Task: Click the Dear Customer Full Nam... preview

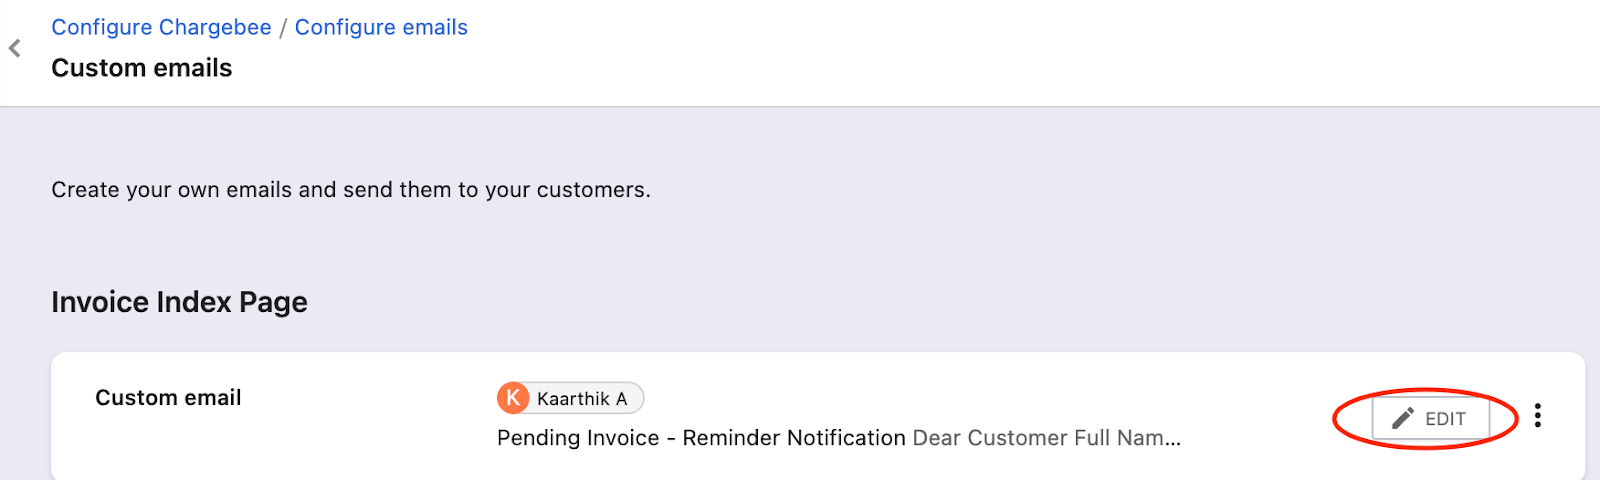Action: coord(1047,438)
